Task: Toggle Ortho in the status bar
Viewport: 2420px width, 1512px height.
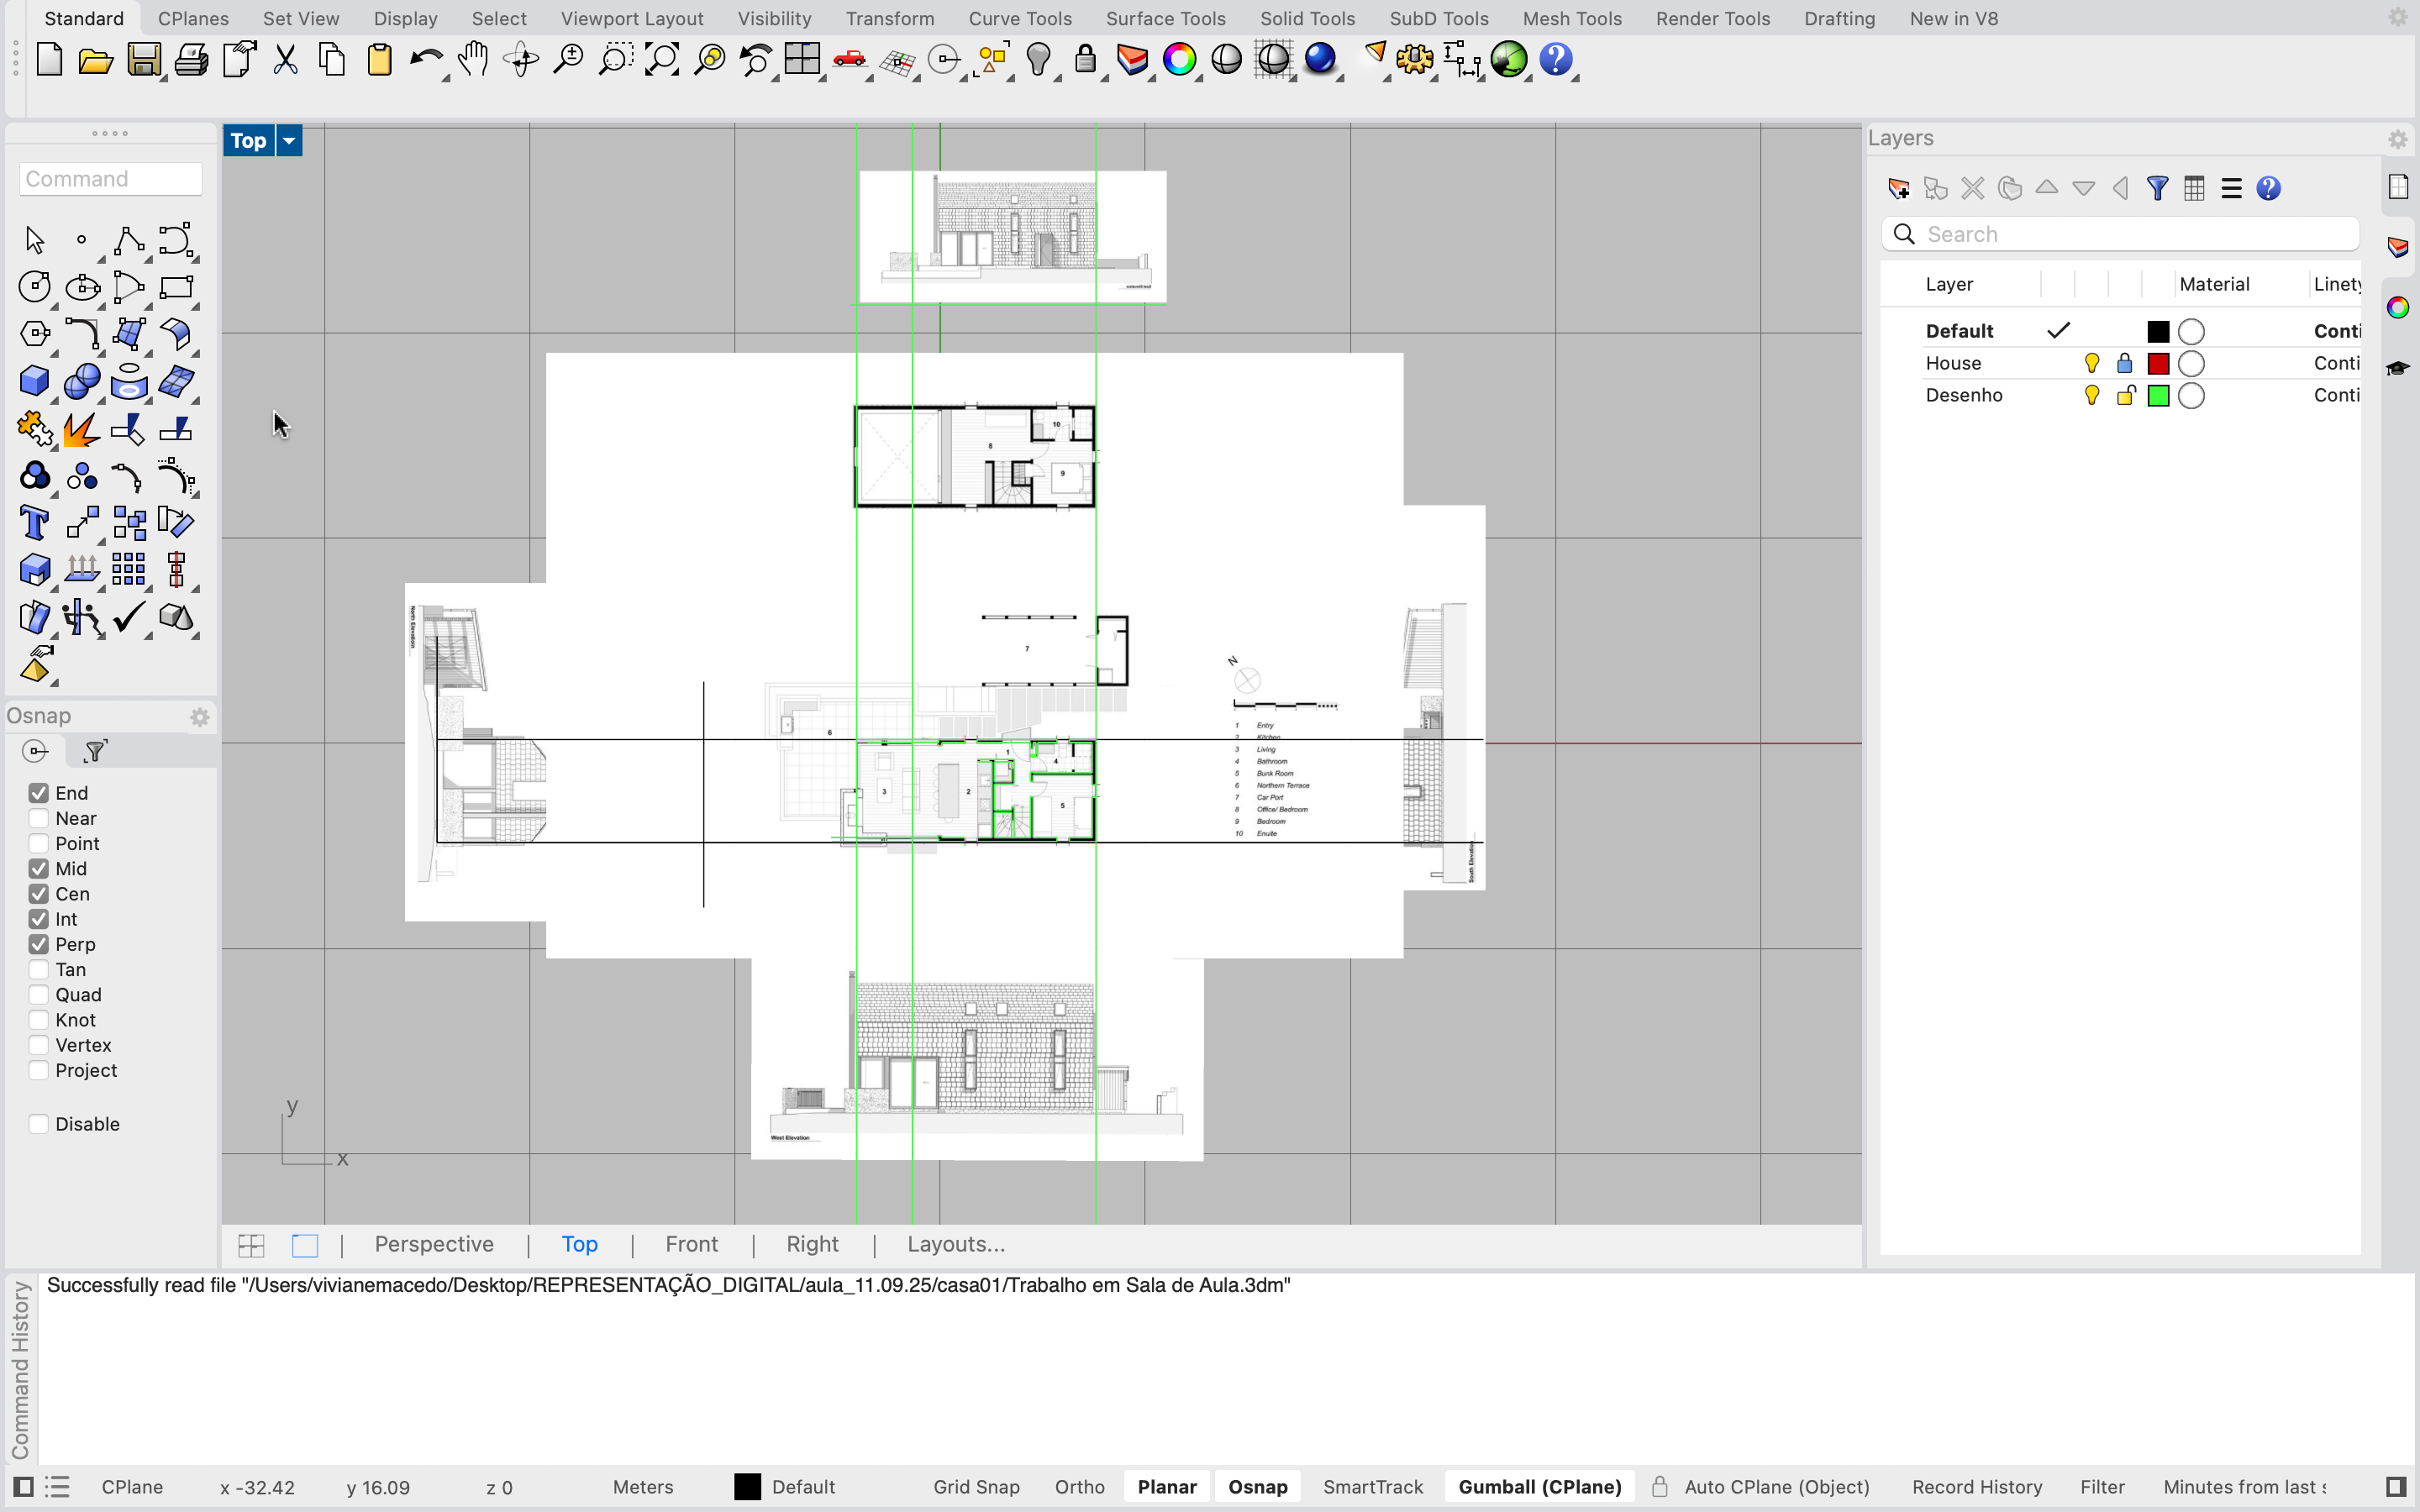Action: 1079,1487
